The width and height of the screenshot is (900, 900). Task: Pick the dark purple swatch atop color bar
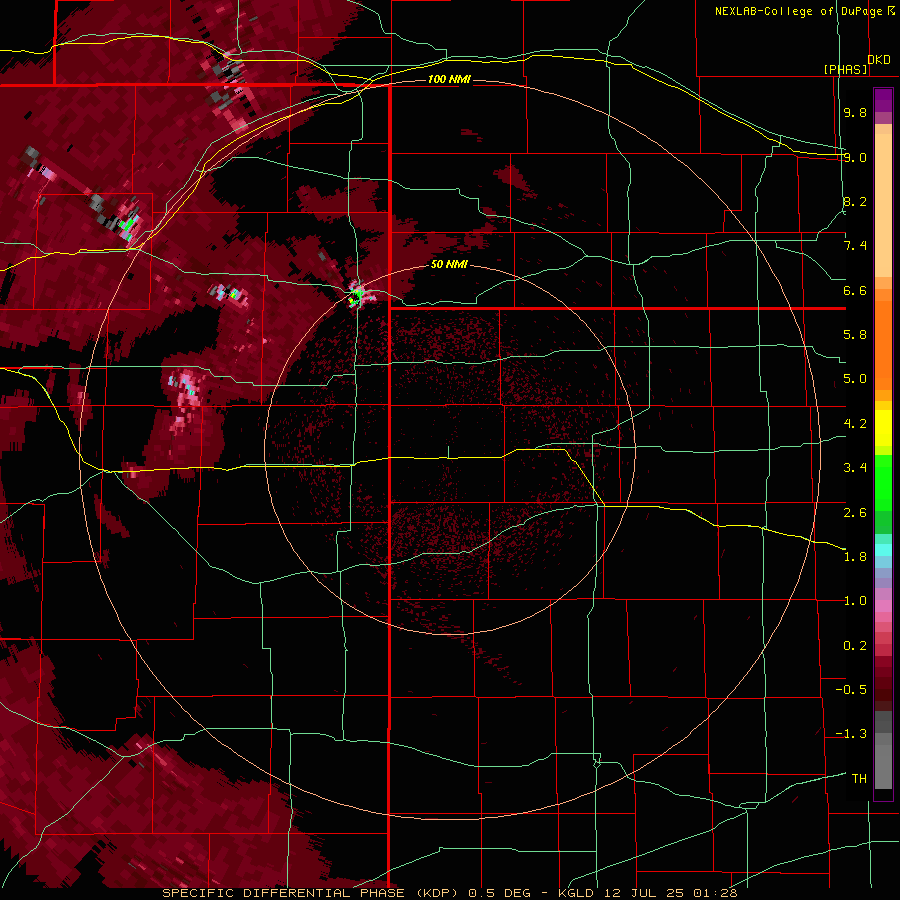tap(883, 100)
